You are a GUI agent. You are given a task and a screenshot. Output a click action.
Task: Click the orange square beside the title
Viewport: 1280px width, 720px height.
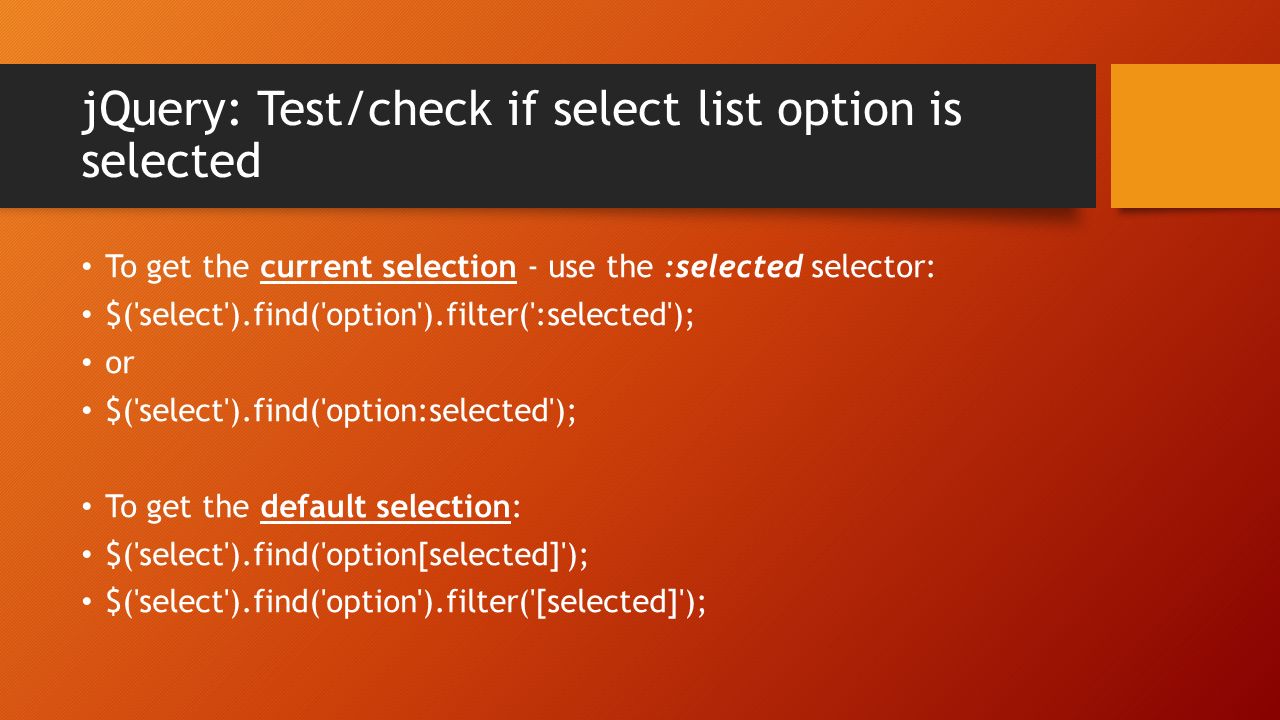tap(1195, 136)
